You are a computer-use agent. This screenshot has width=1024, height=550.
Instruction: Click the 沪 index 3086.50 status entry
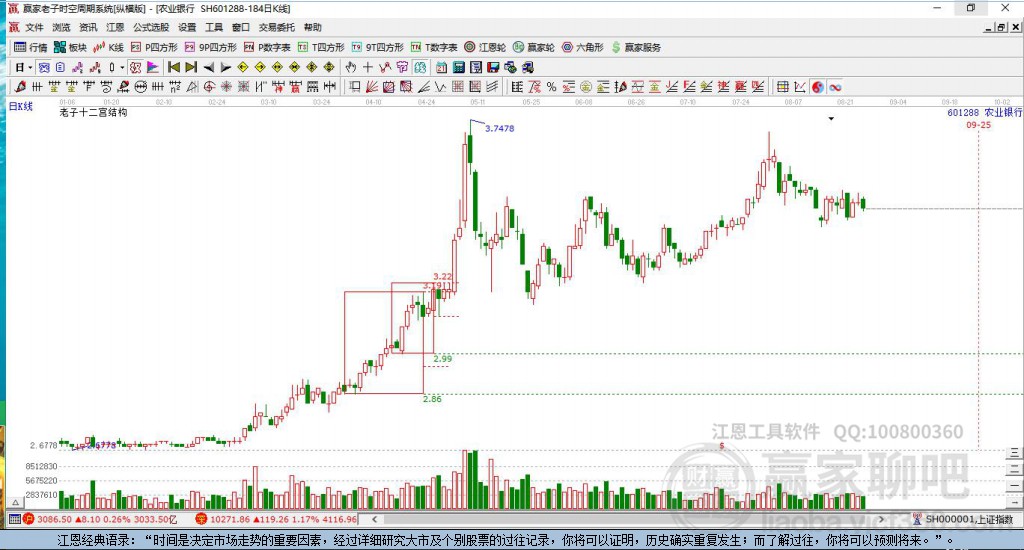(x=101, y=519)
